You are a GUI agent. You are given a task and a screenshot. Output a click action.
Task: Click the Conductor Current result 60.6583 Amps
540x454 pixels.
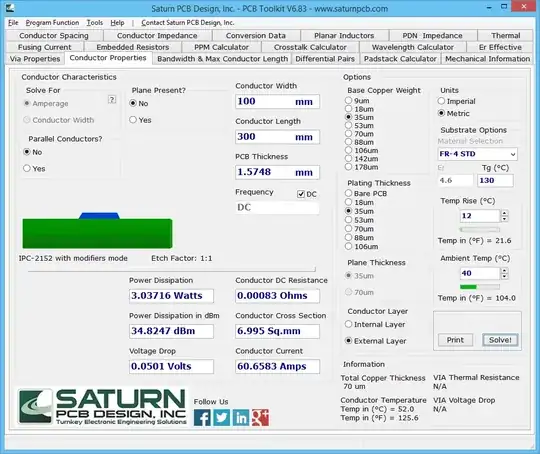(x=277, y=366)
